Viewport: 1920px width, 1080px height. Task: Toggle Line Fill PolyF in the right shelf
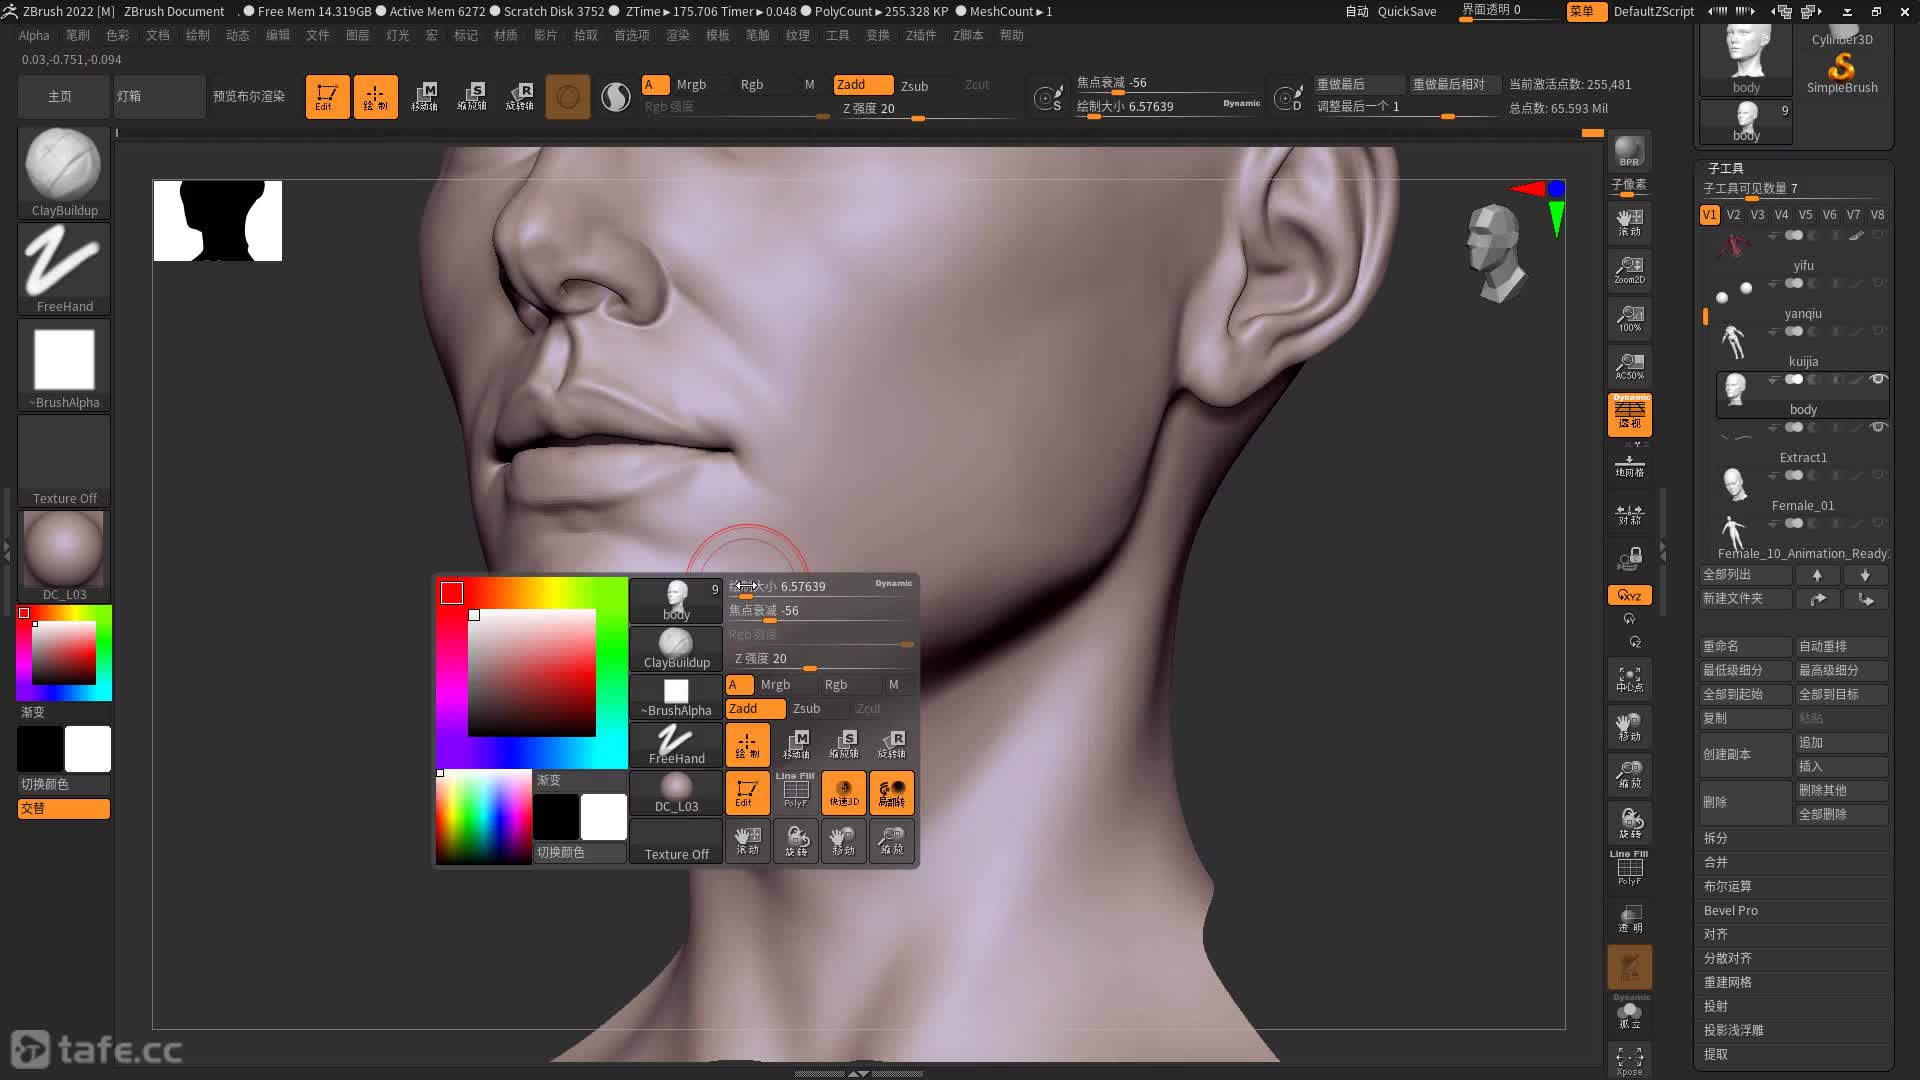coord(1629,868)
